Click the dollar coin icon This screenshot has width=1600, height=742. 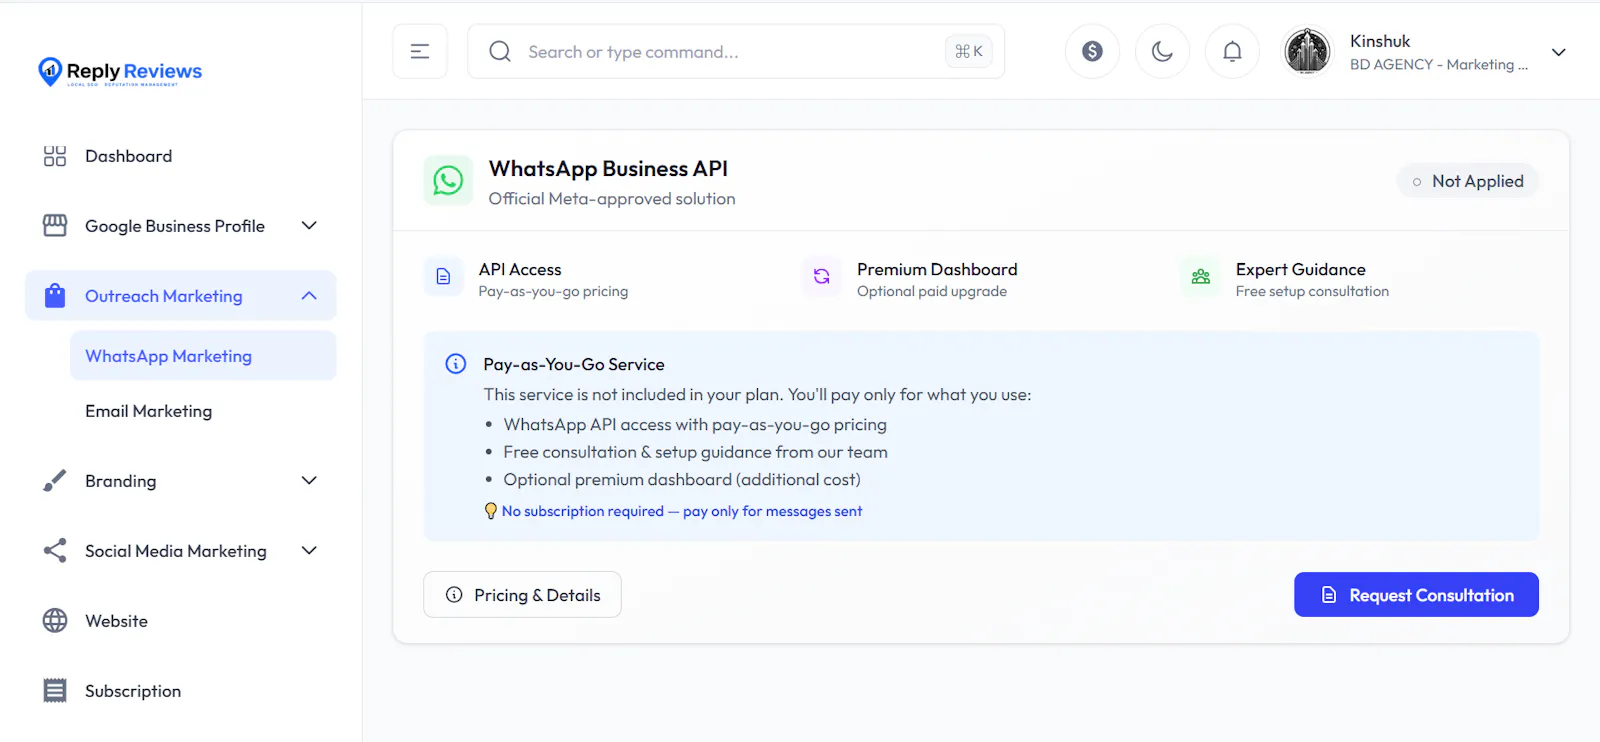(1092, 51)
